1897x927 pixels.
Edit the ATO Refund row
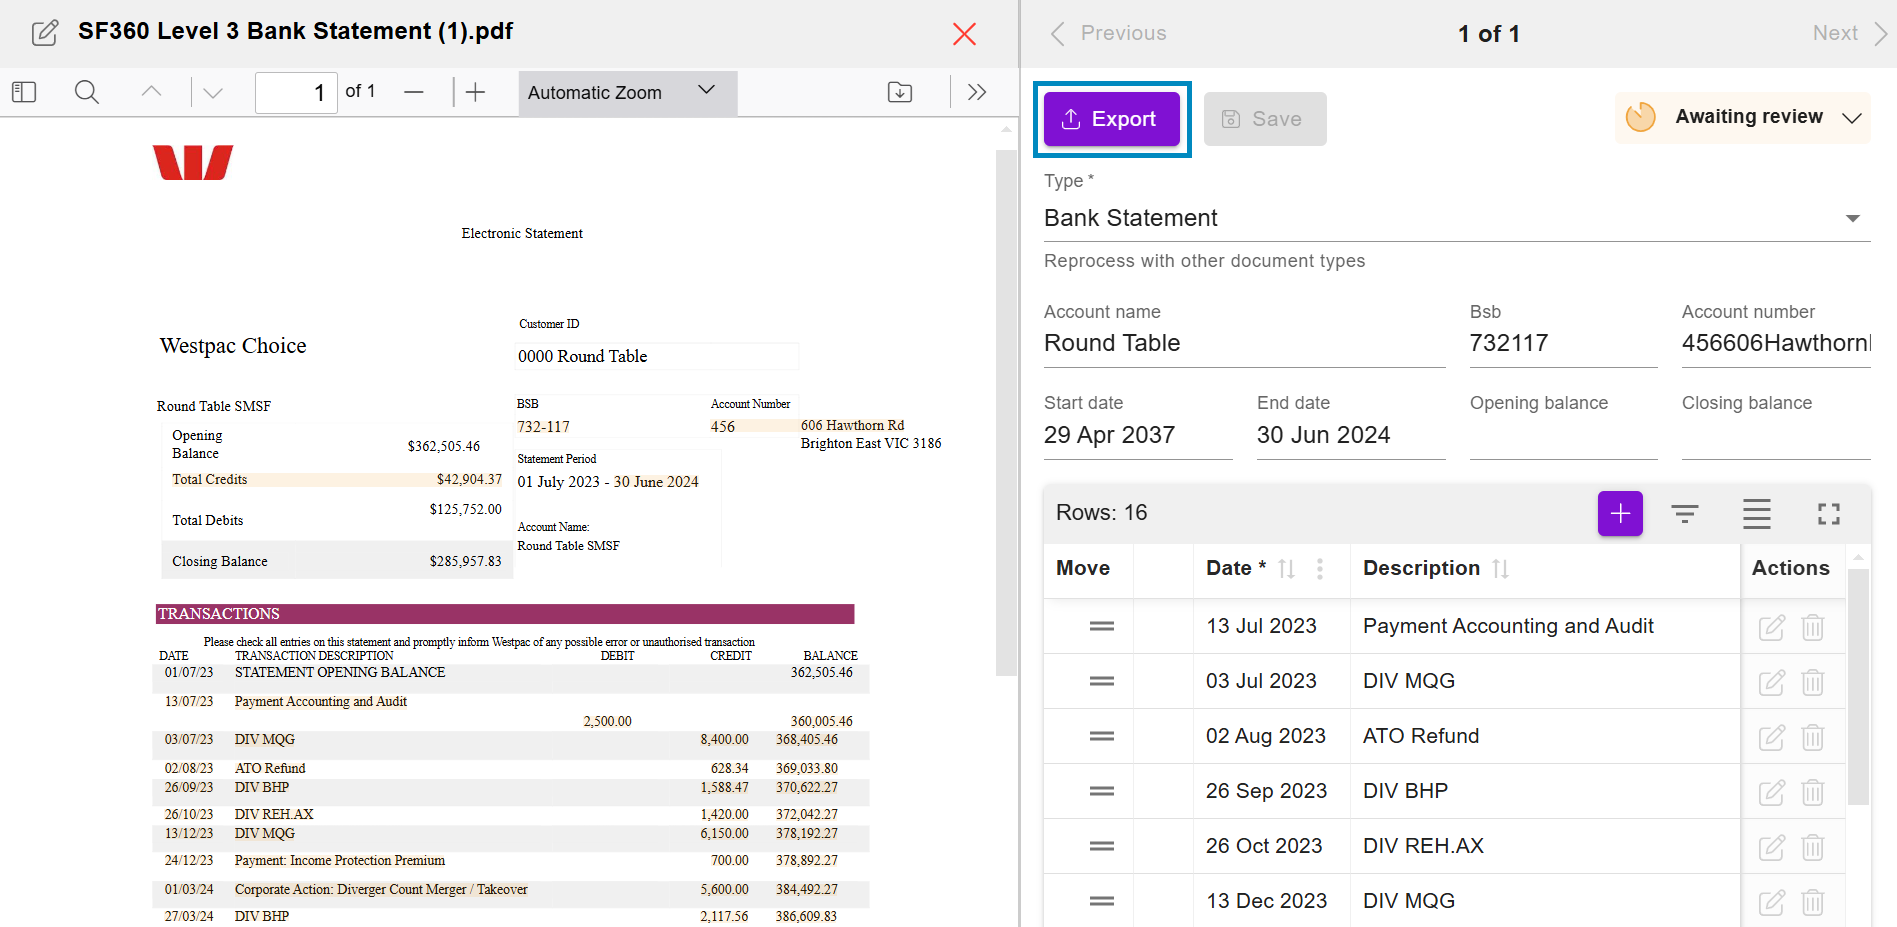(1772, 737)
